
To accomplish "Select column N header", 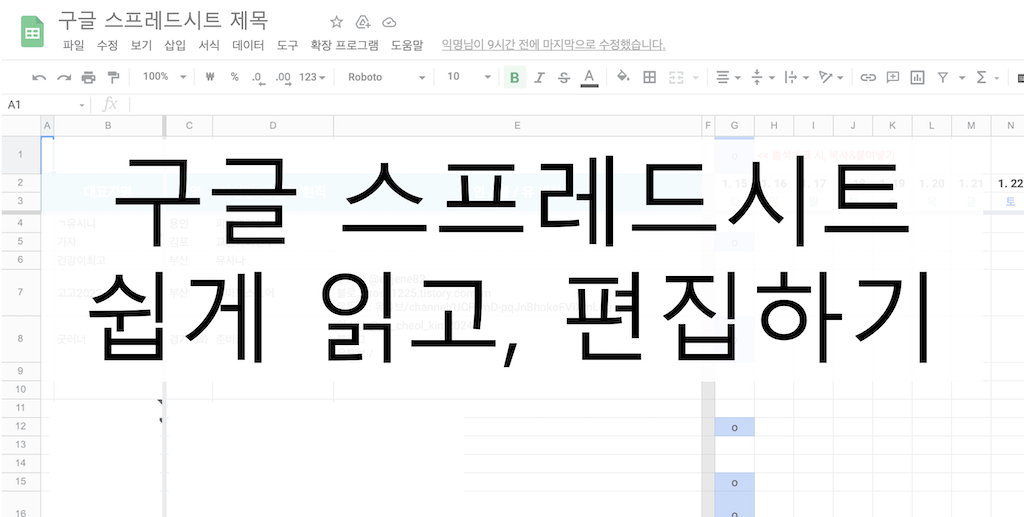I will point(1010,125).
